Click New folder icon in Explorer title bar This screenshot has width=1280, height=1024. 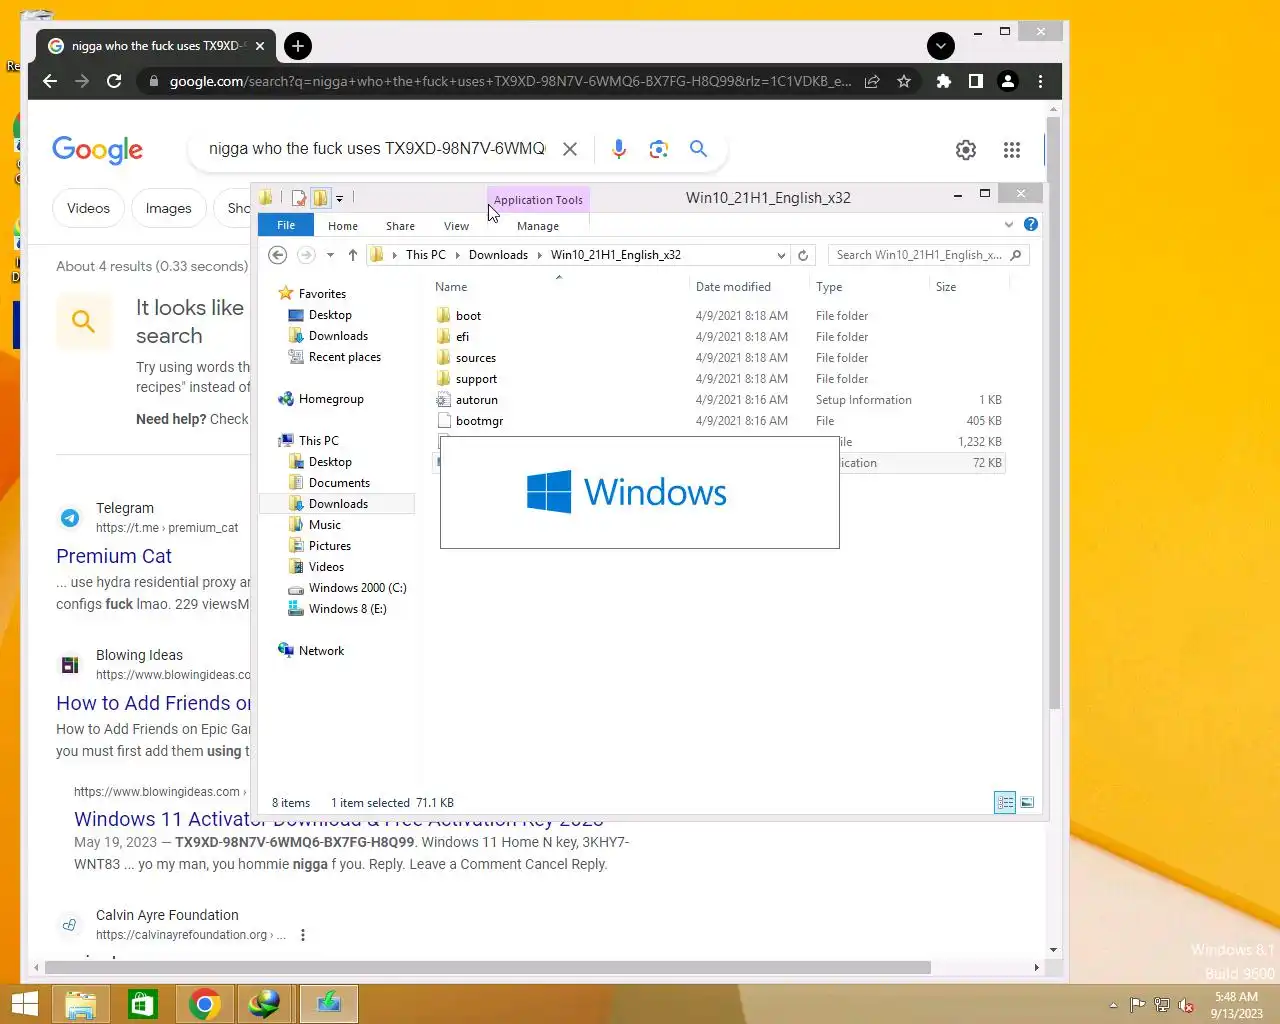320,198
